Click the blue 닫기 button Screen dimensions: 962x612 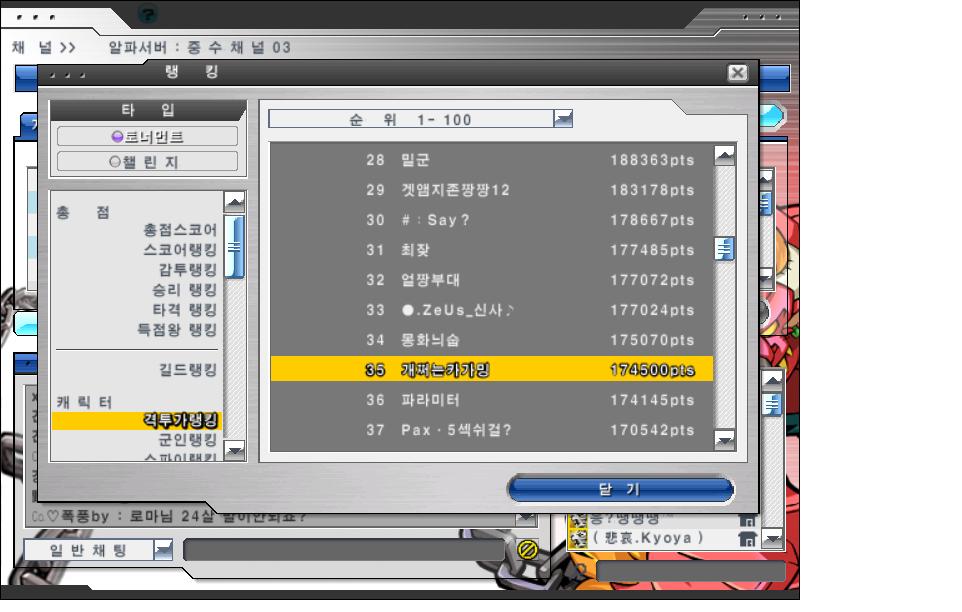[620, 489]
